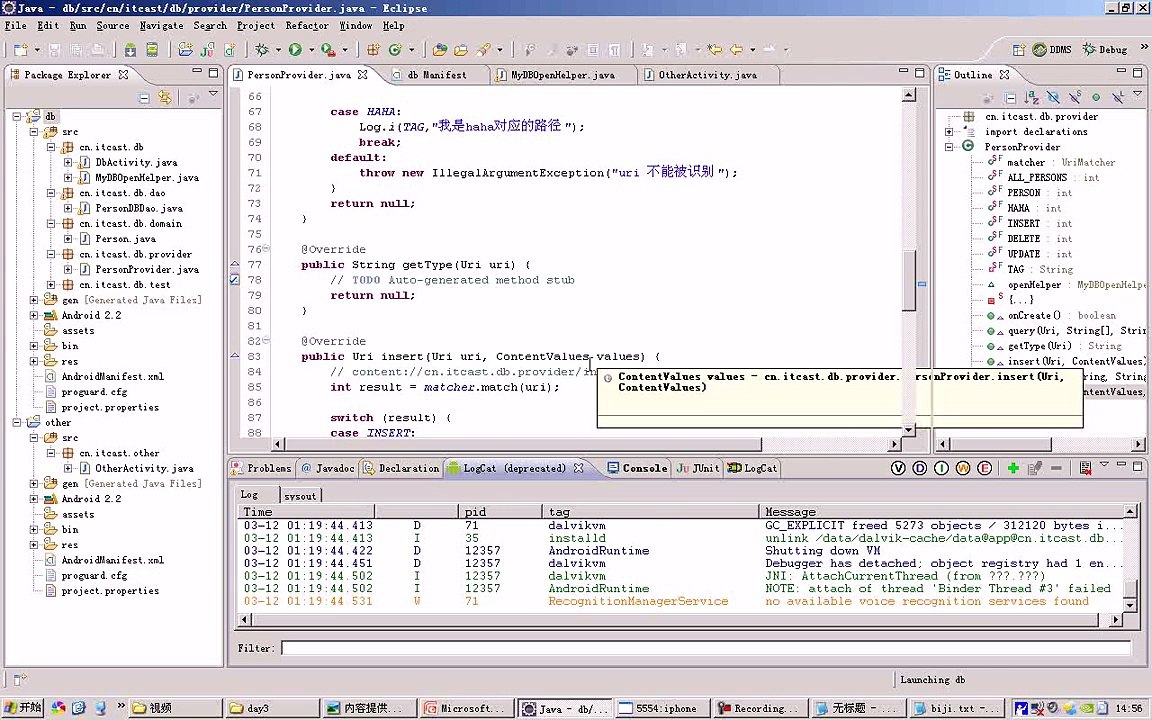Click the Windows Start button on taskbar
Screen dimensions: 1152x720
click(22, 708)
